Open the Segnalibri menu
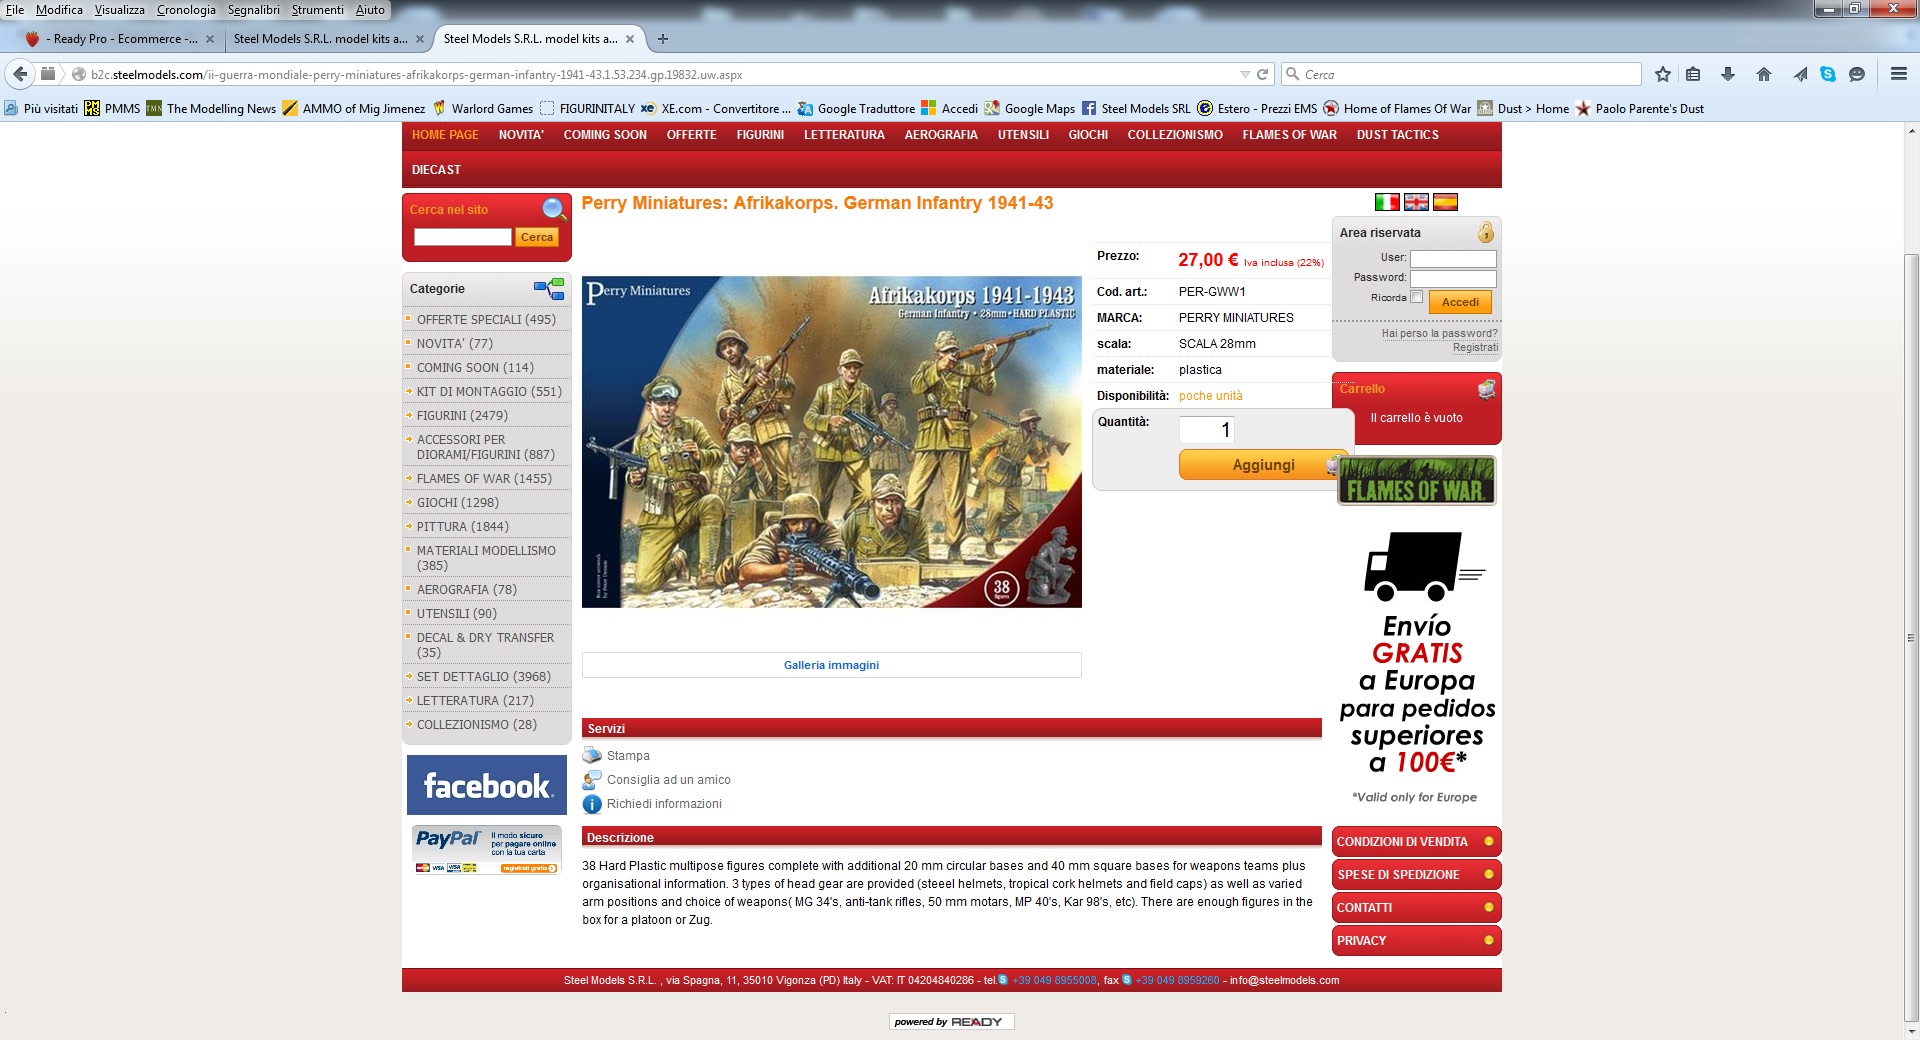Image resolution: width=1920 pixels, height=1040 pixels. pos(253,10)
